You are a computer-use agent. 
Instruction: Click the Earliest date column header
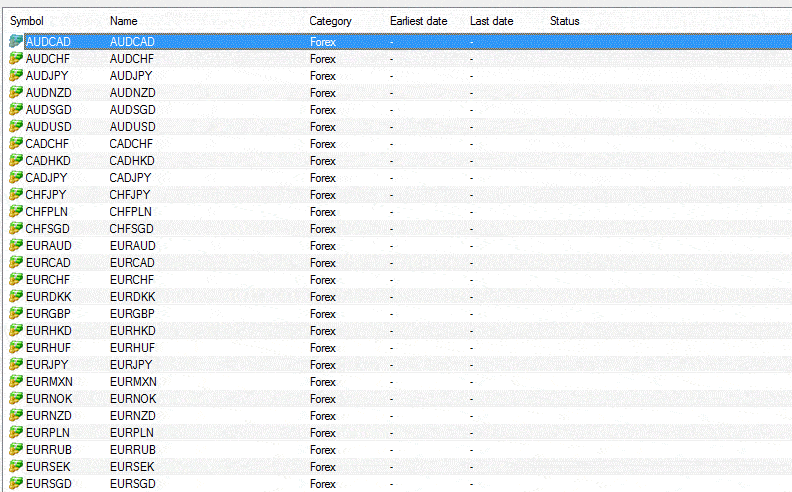click(x=419, y=21)
